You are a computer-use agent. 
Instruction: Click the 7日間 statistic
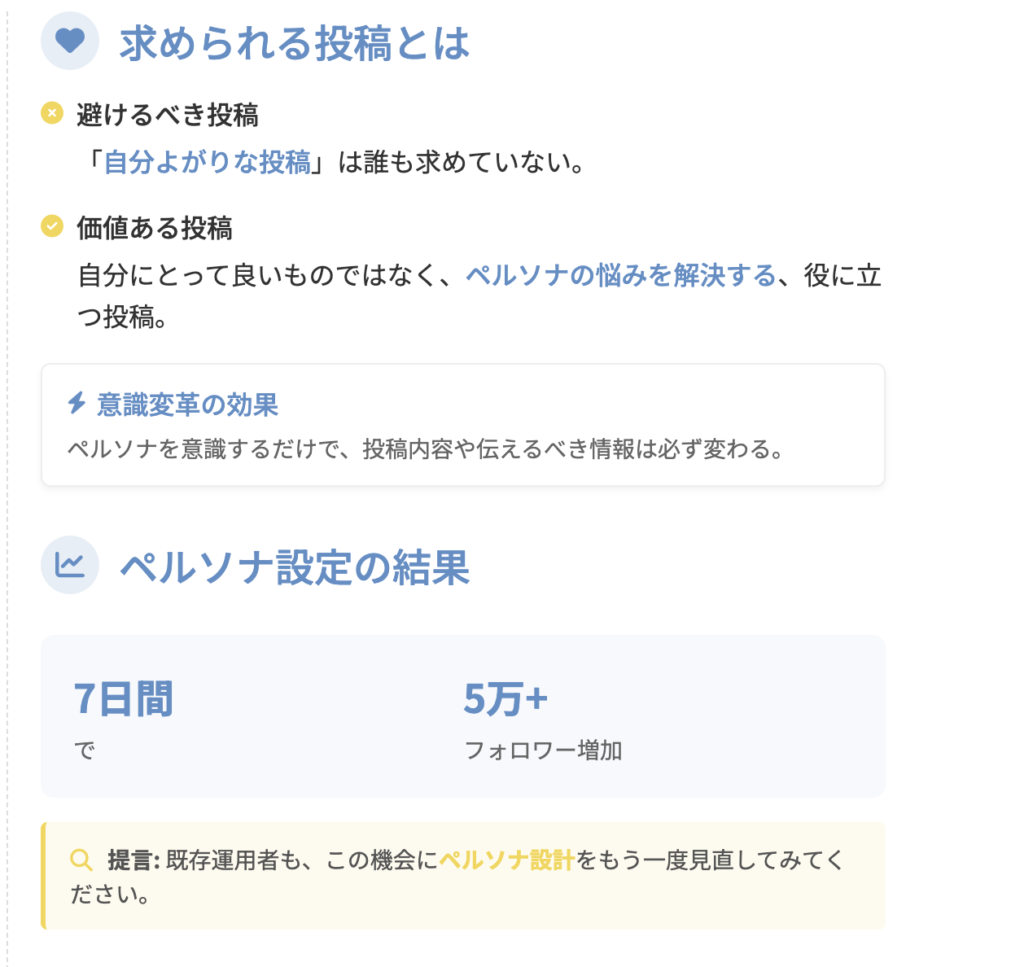(123, 698)
